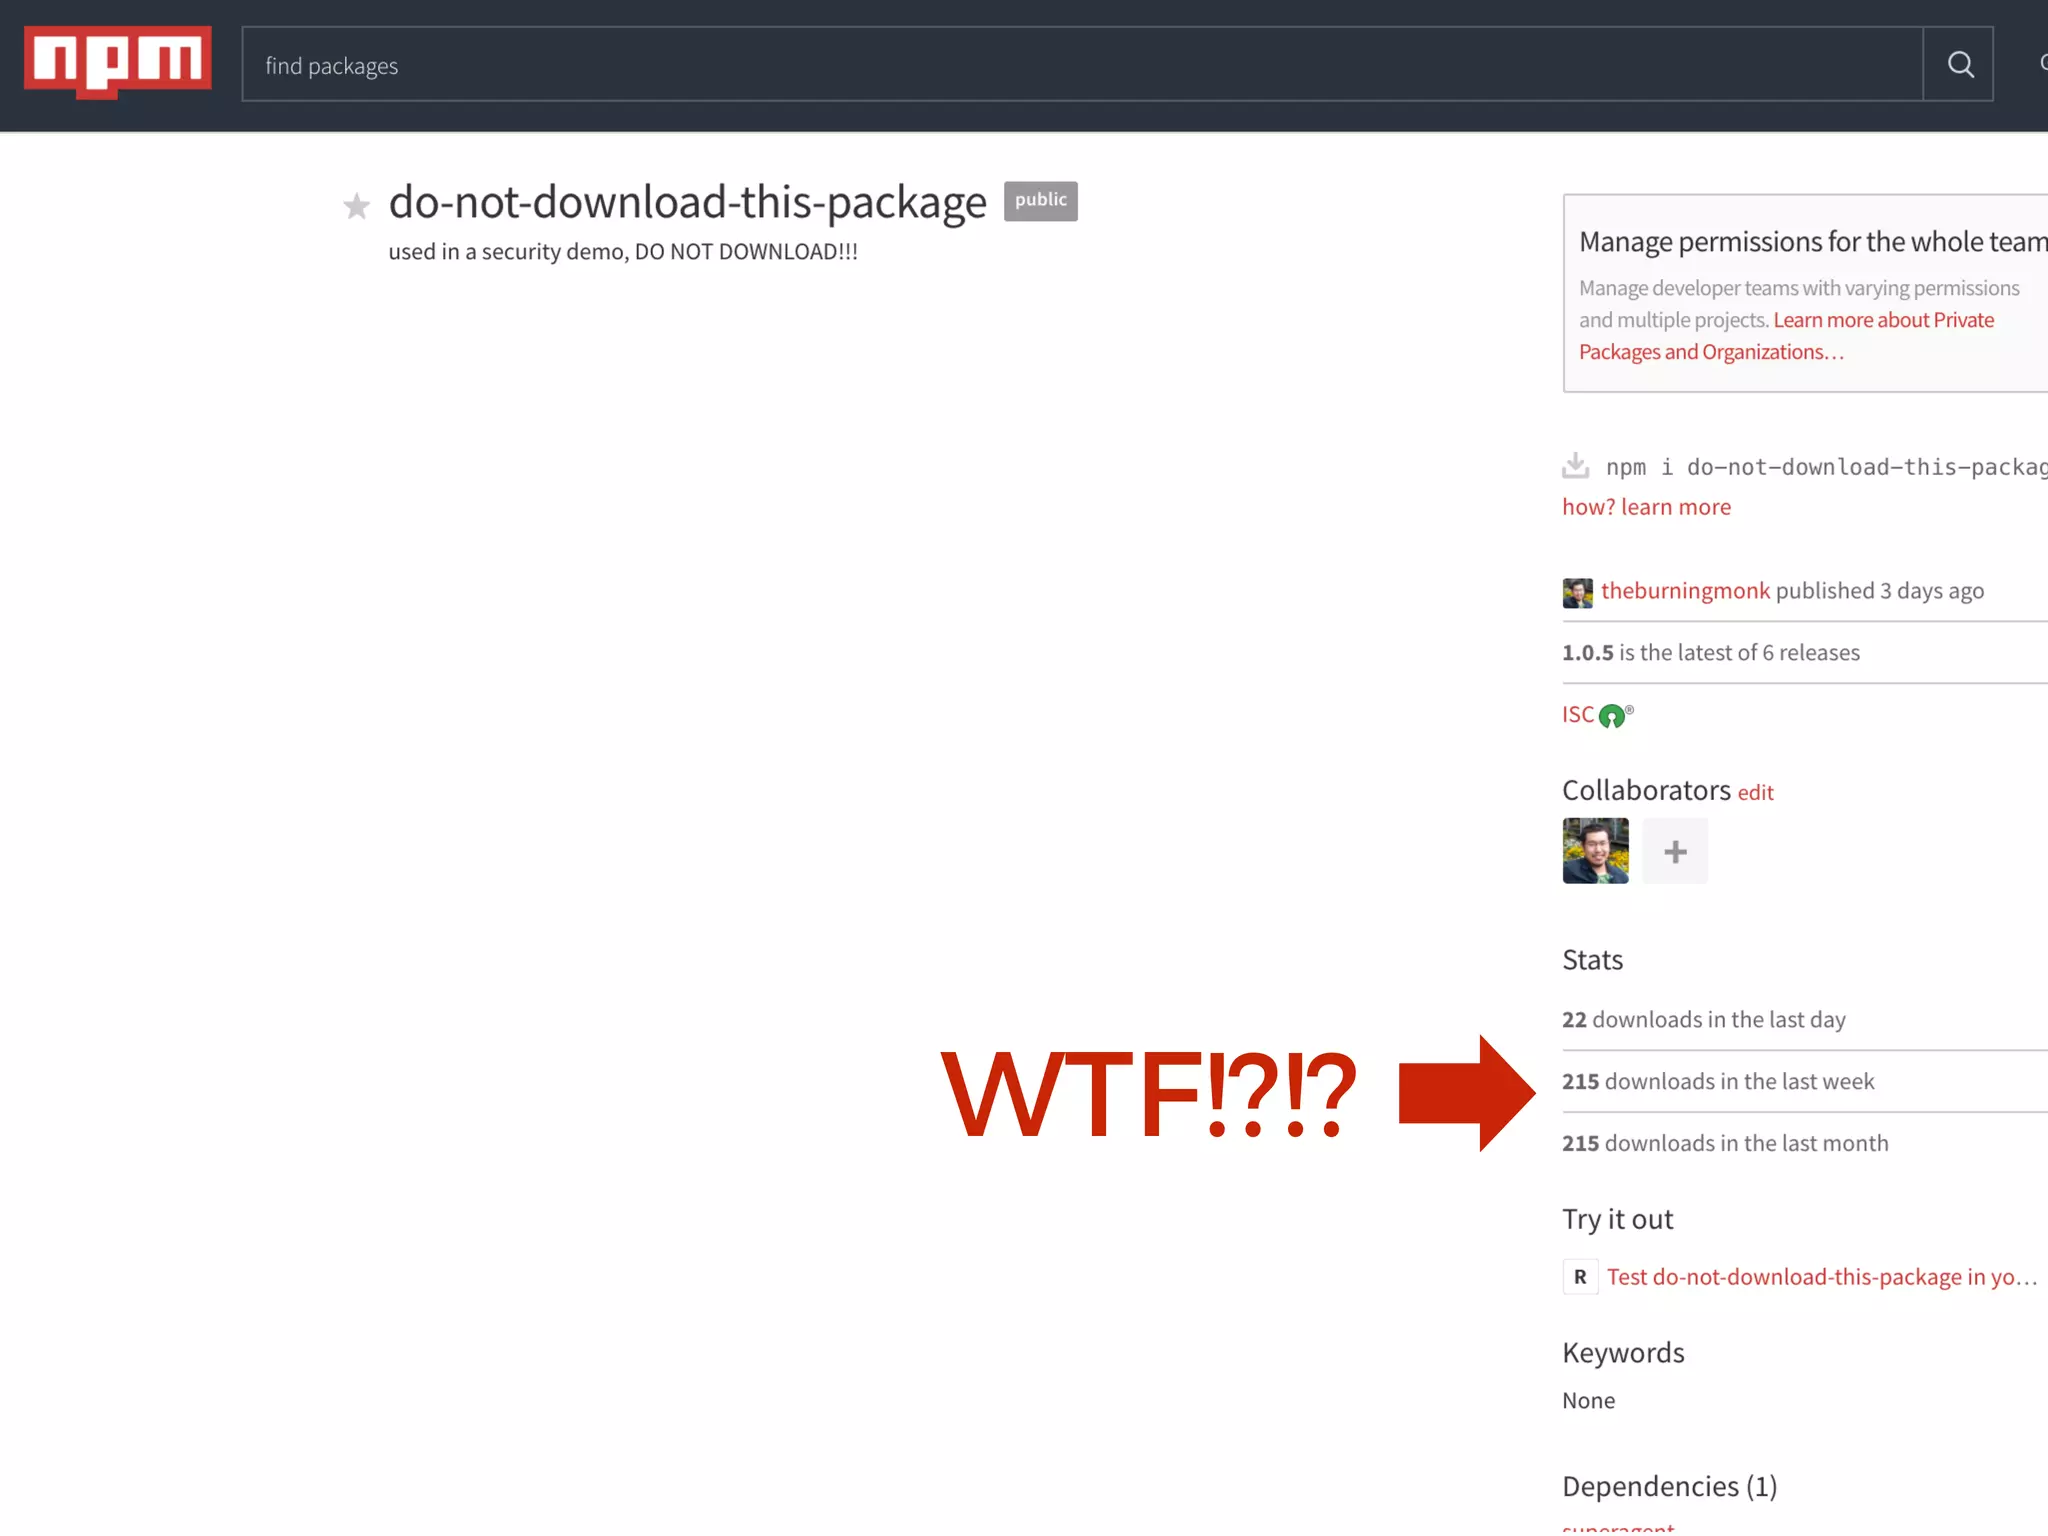Click the collaborator profile photo
This screenshot has width=2048, height=1536.
[1596, 851]
